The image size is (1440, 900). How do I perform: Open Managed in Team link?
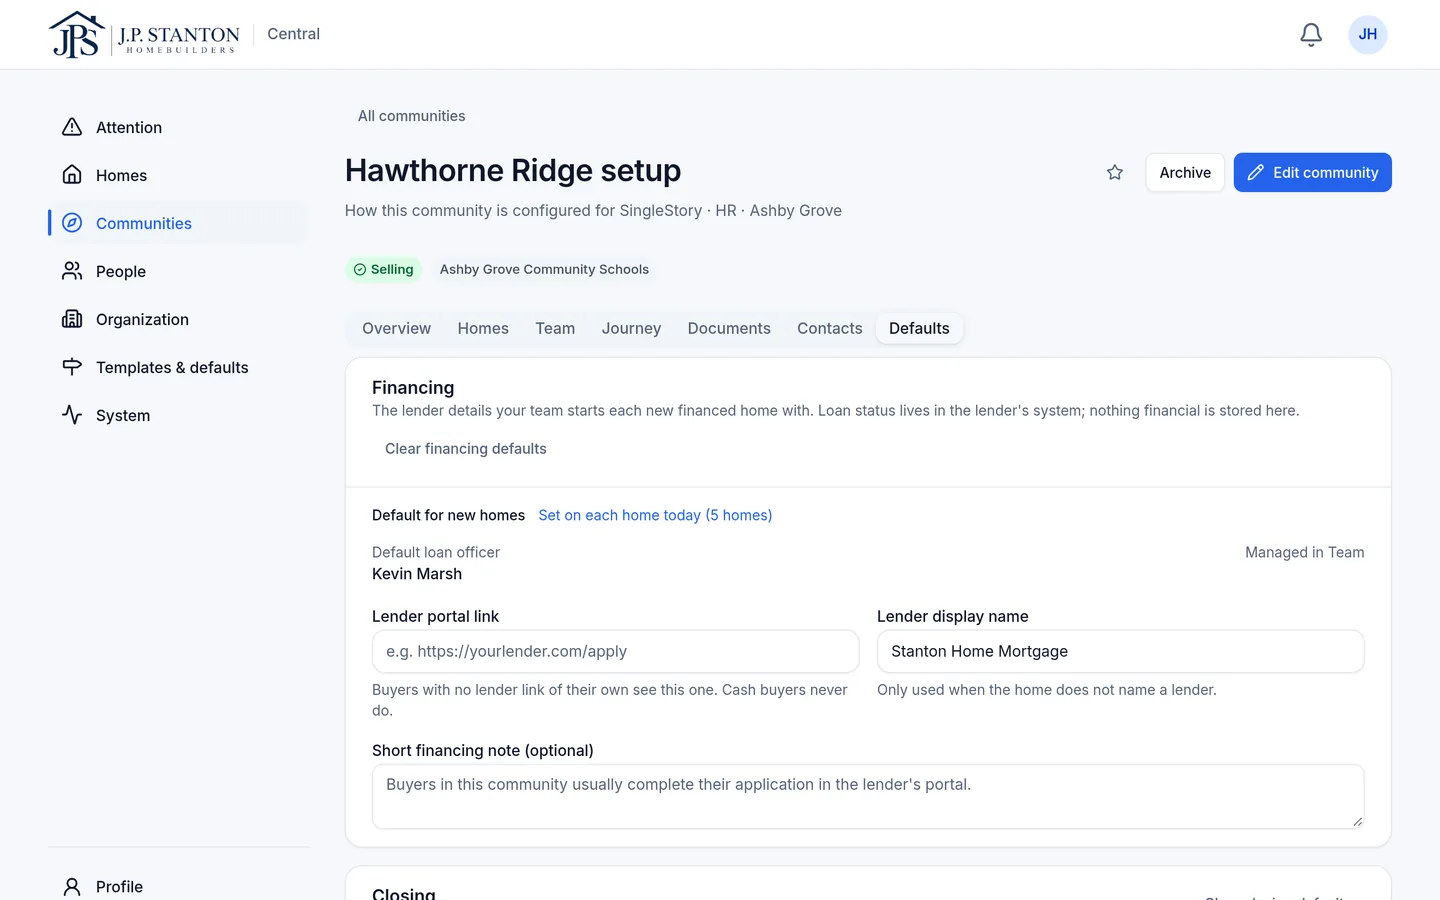(1304, 553)
